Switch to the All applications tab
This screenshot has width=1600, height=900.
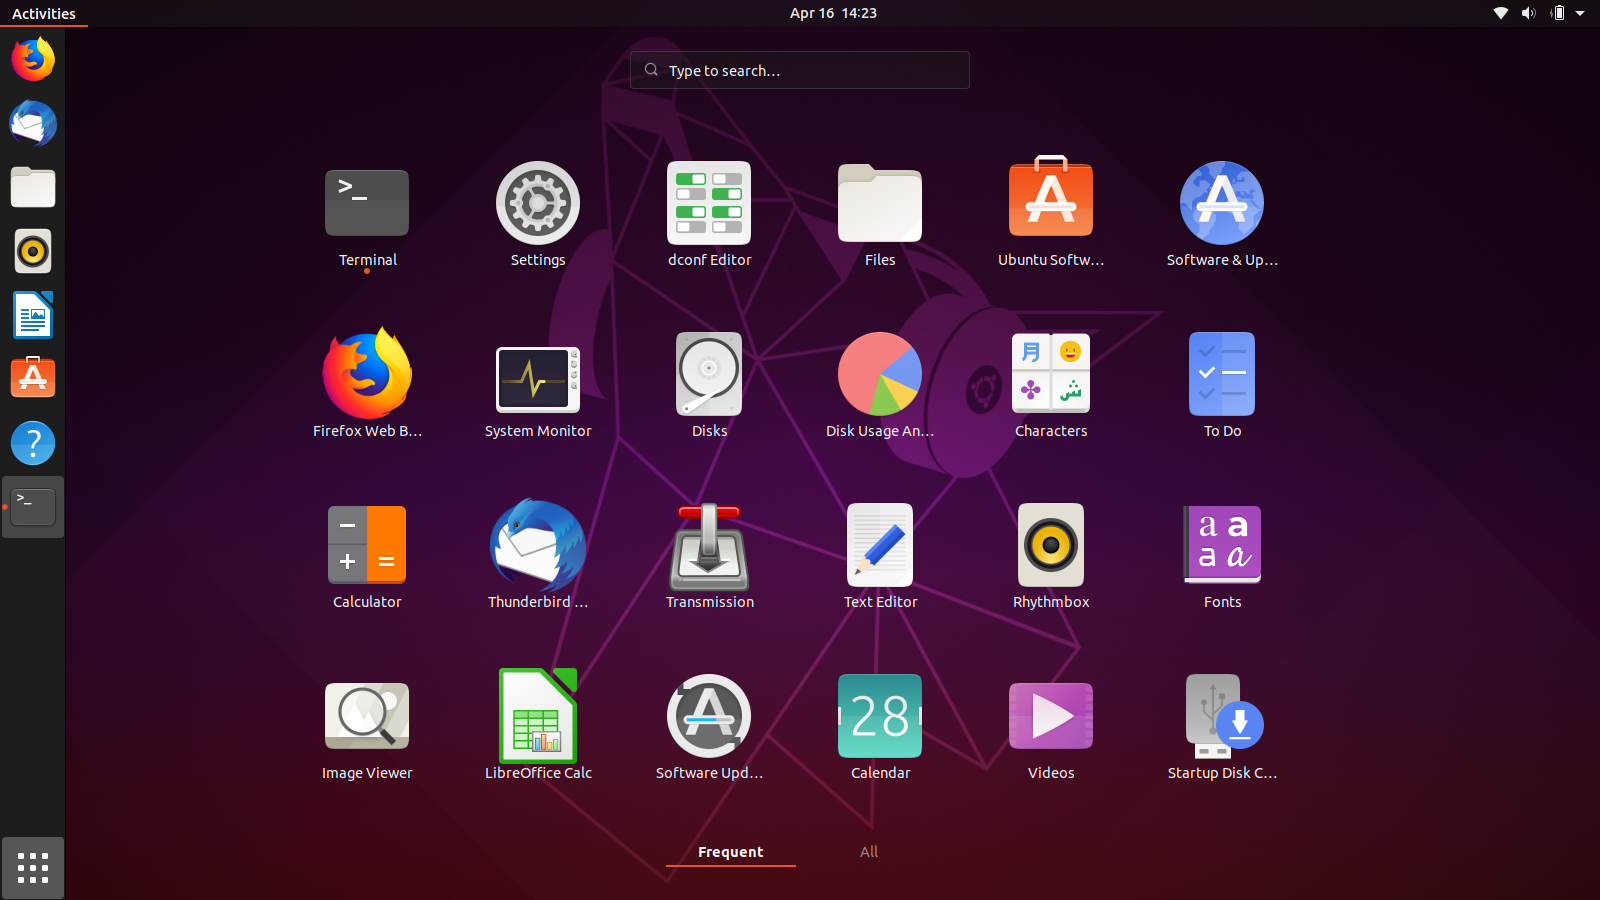(x=868, y=851)
